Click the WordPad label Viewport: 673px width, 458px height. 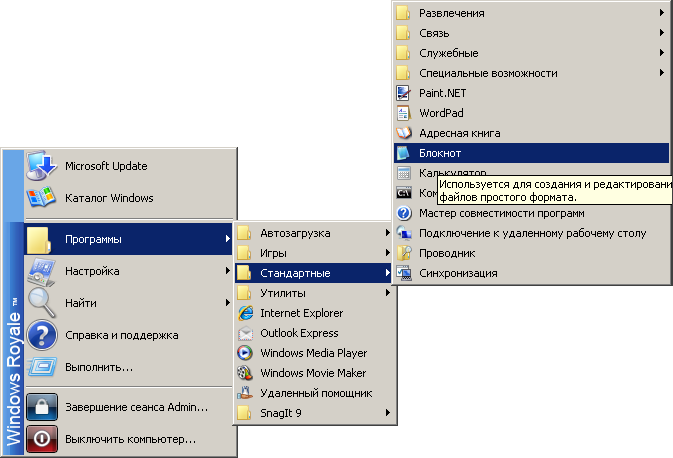pos(441,113)
